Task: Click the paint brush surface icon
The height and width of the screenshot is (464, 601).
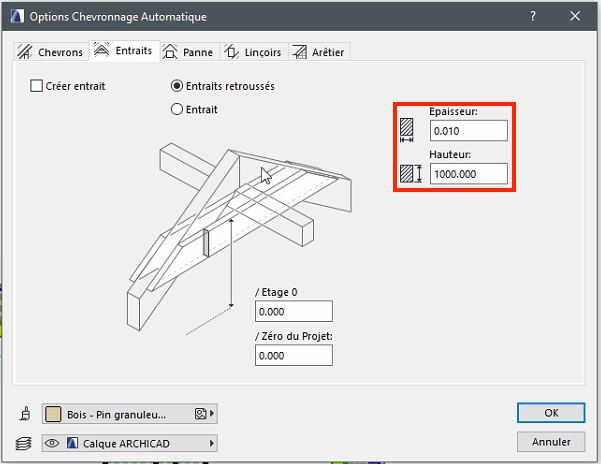Action: tap(25, 414)
